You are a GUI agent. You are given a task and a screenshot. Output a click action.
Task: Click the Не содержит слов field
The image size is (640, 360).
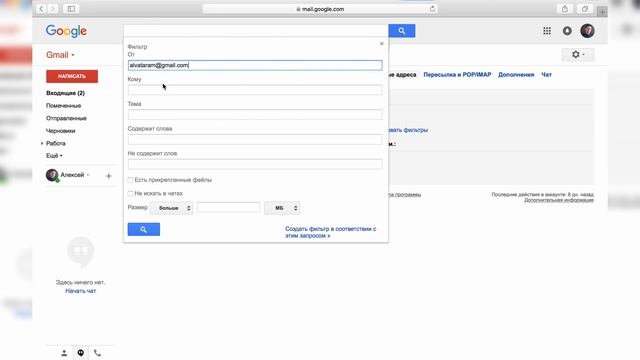pos(255,164)
